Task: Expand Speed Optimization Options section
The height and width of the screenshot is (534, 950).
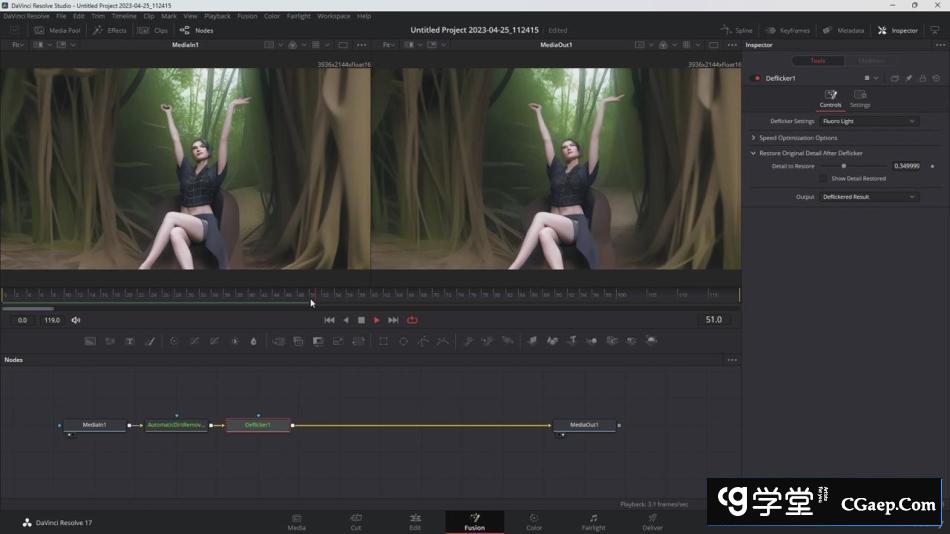Action: pos(797,137)
